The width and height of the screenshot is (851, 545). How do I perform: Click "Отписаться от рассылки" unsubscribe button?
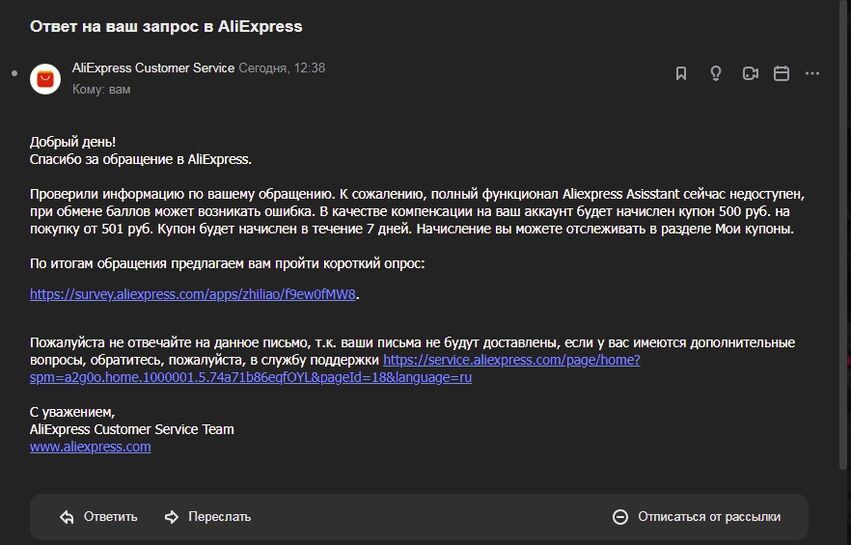[708, 517]
